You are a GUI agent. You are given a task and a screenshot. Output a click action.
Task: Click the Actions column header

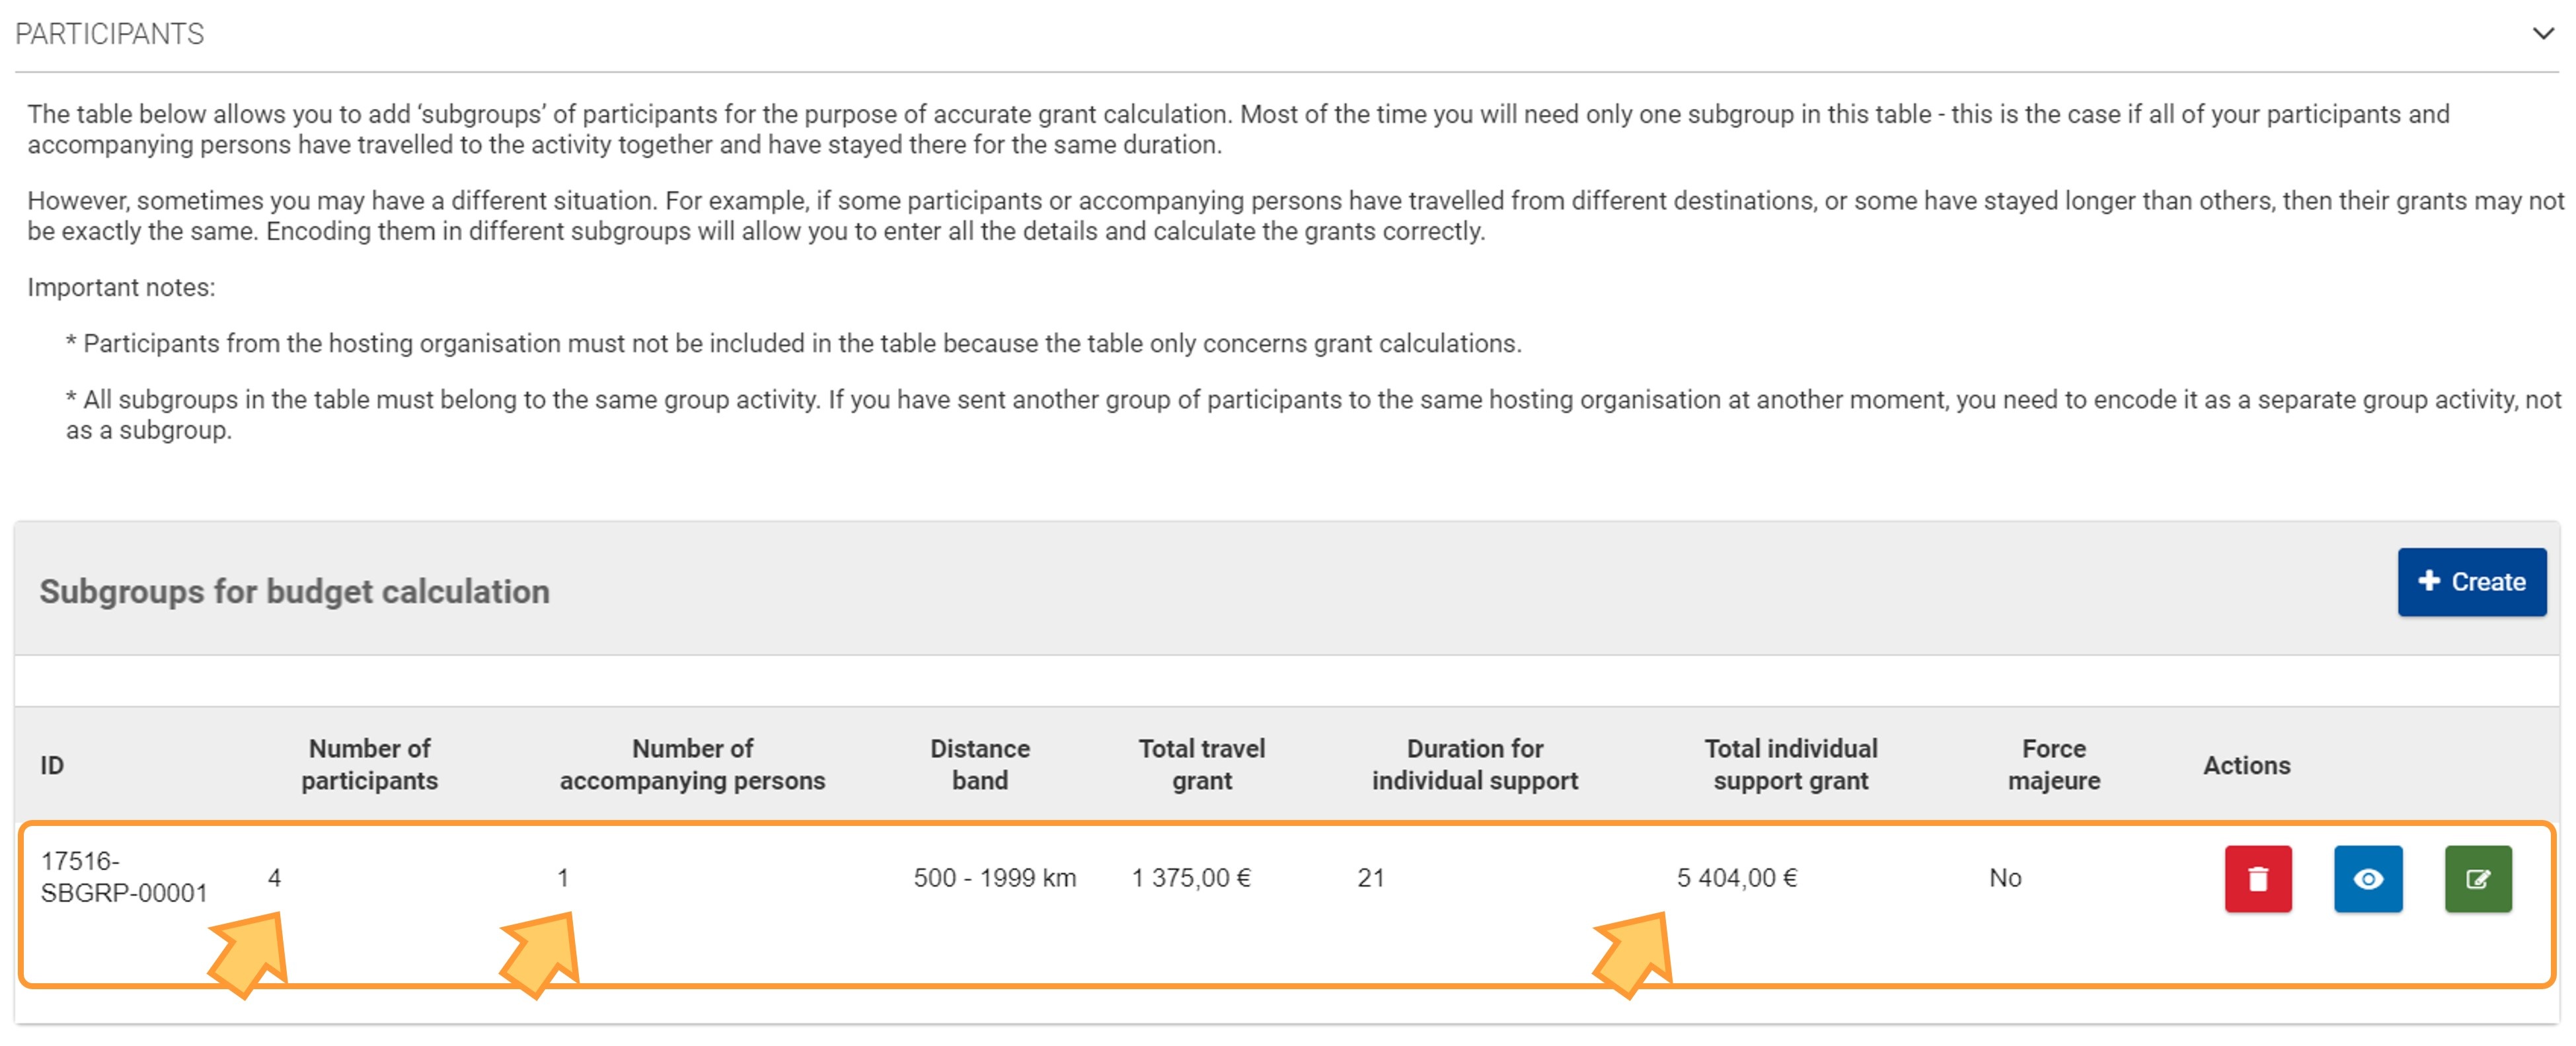(x=2246, y=765)
